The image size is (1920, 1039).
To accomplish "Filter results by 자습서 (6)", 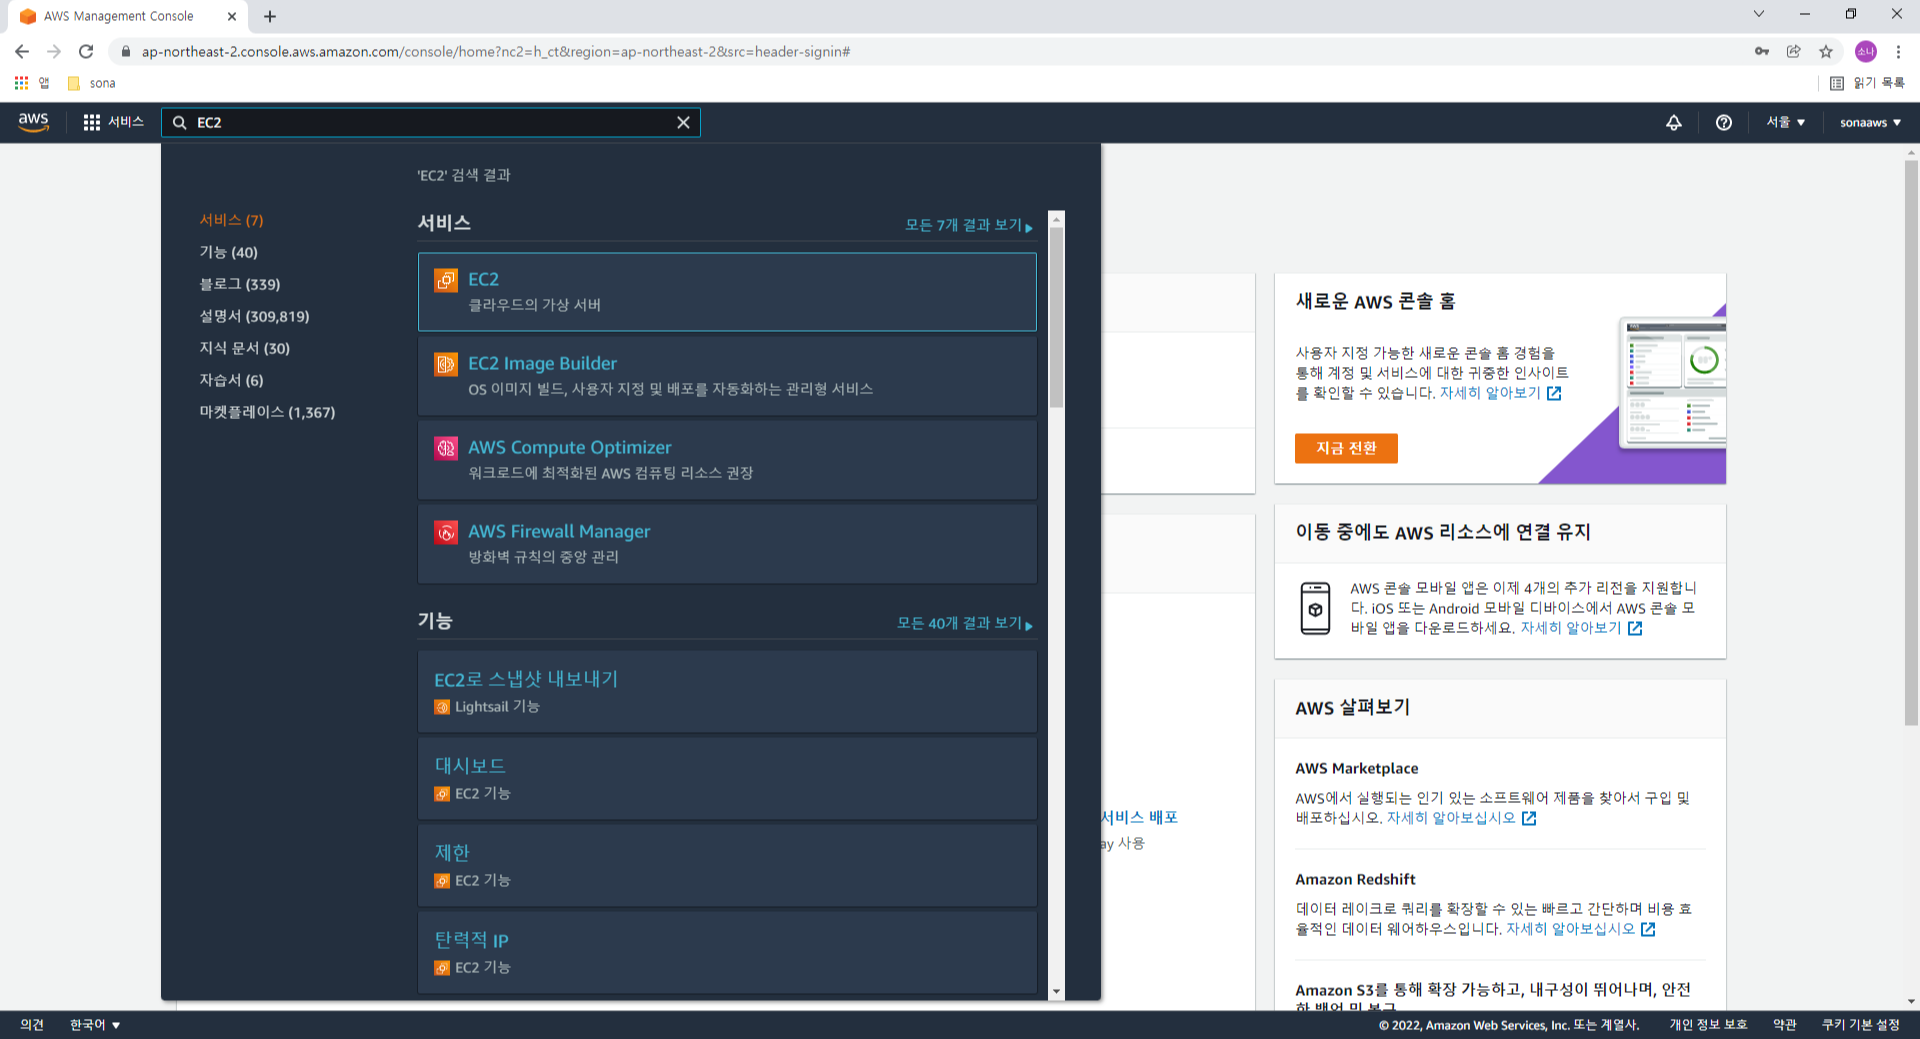I will [231, 380].
